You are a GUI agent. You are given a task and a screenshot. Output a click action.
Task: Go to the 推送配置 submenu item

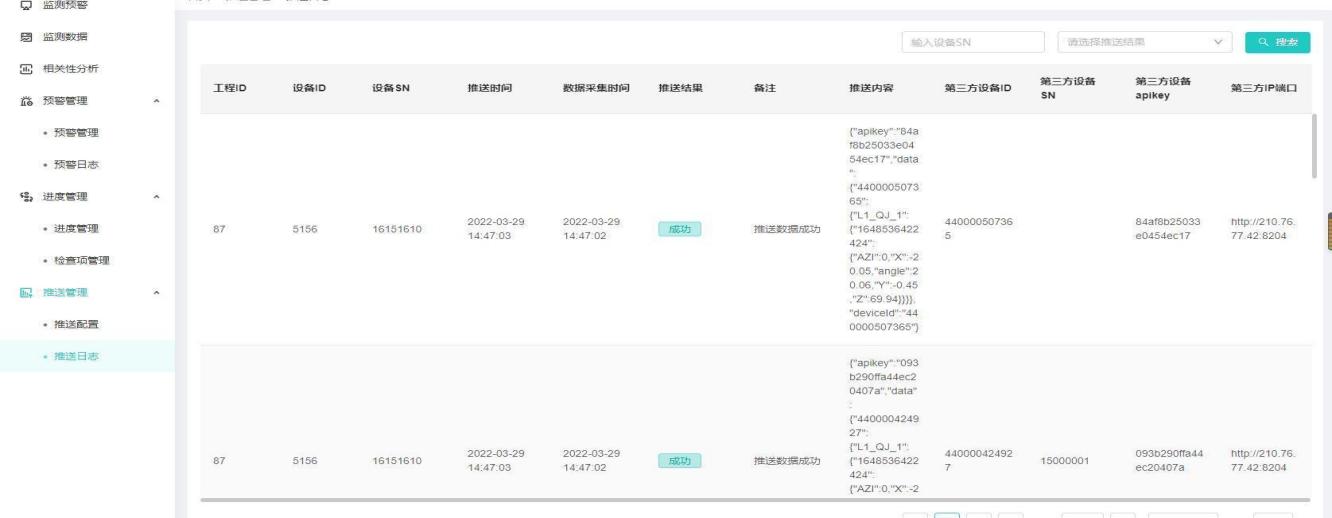(x=77, y=325)
